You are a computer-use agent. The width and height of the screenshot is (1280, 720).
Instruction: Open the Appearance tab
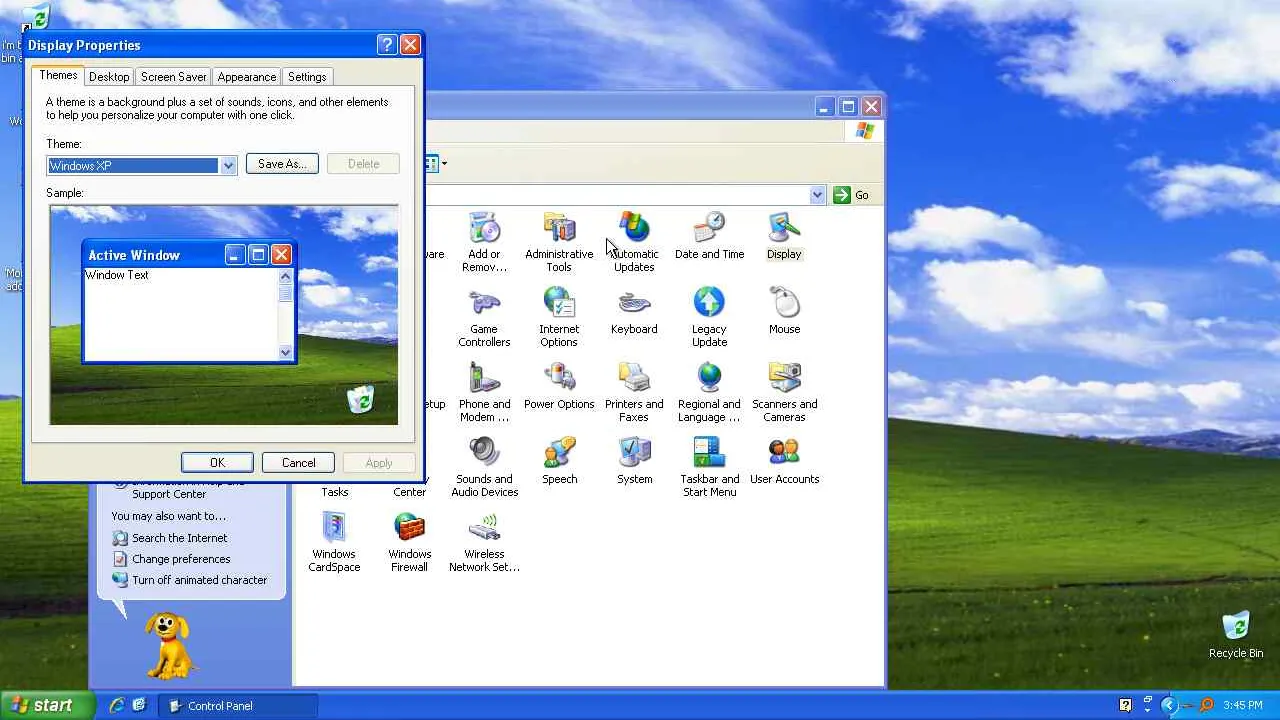point(246,77)
